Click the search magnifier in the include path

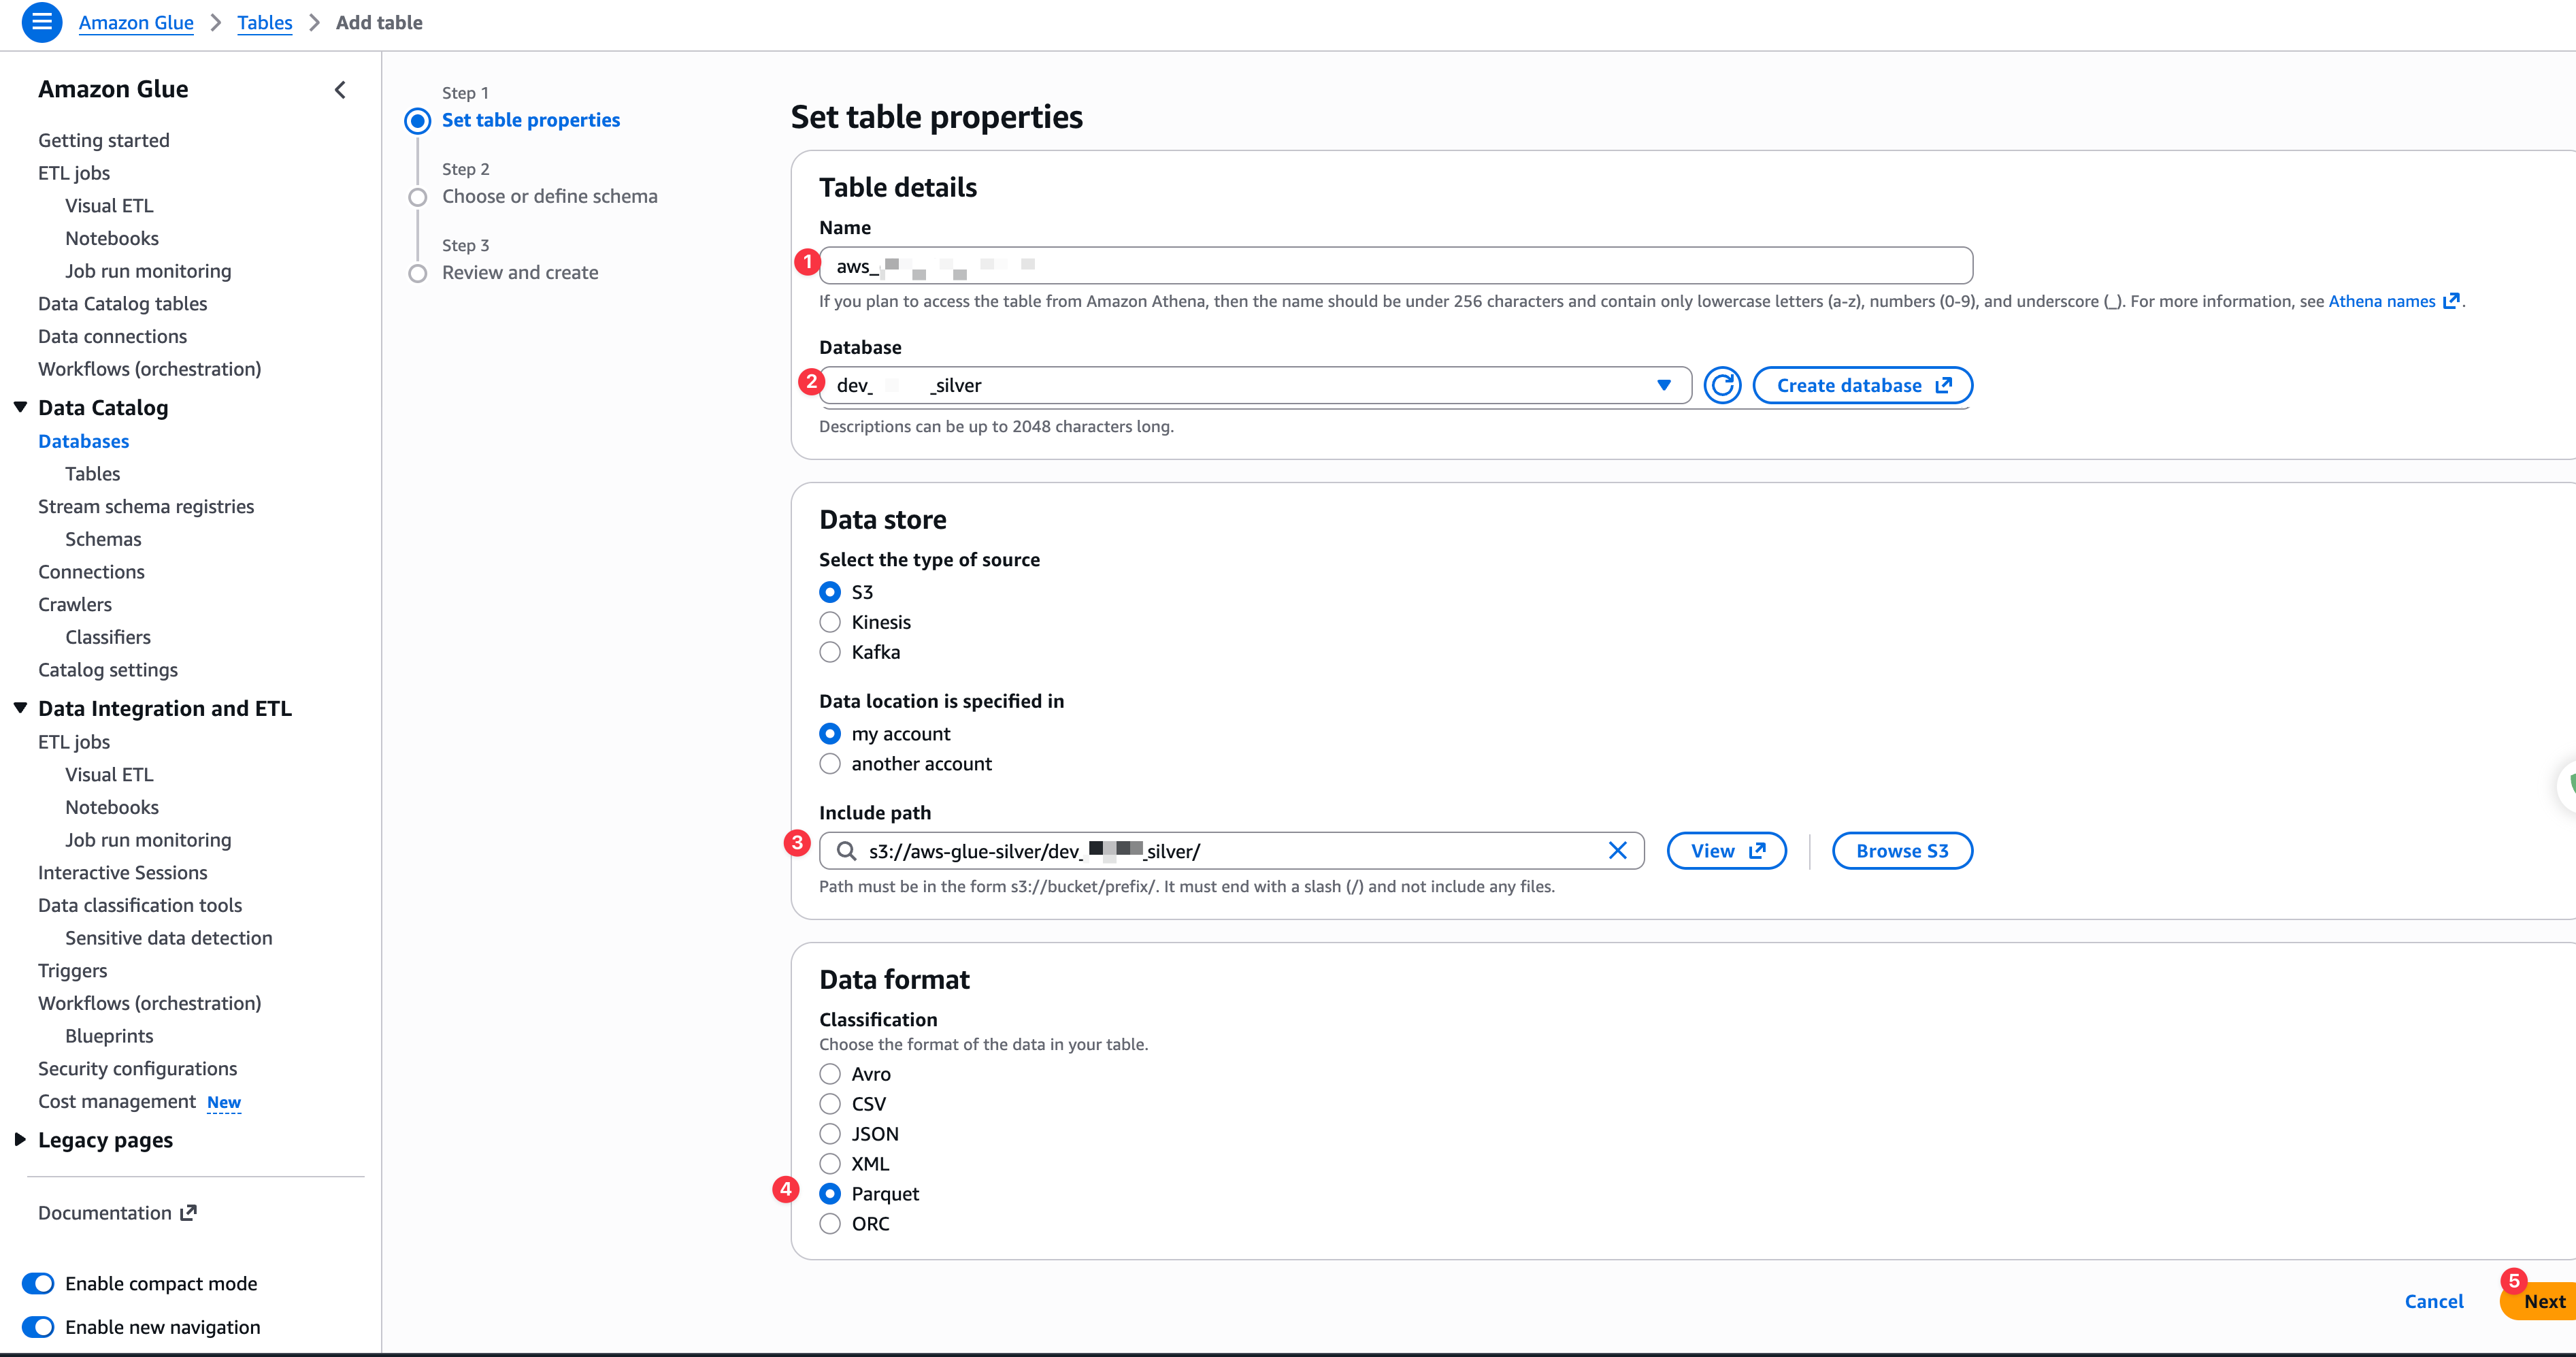(x=846, y=851)
